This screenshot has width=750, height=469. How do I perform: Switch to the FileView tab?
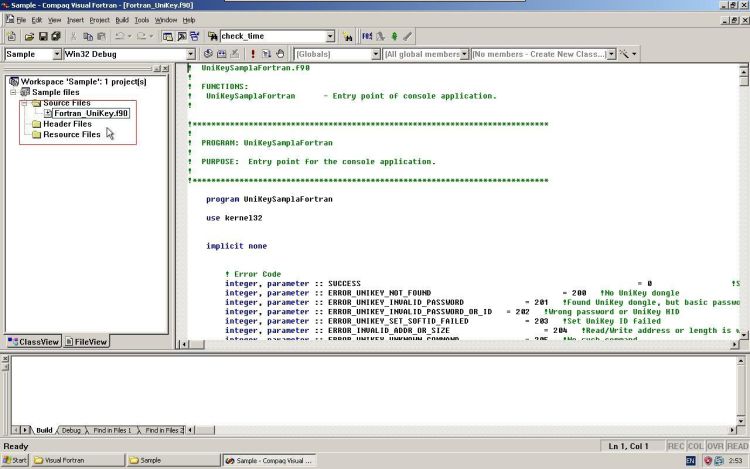86,342
